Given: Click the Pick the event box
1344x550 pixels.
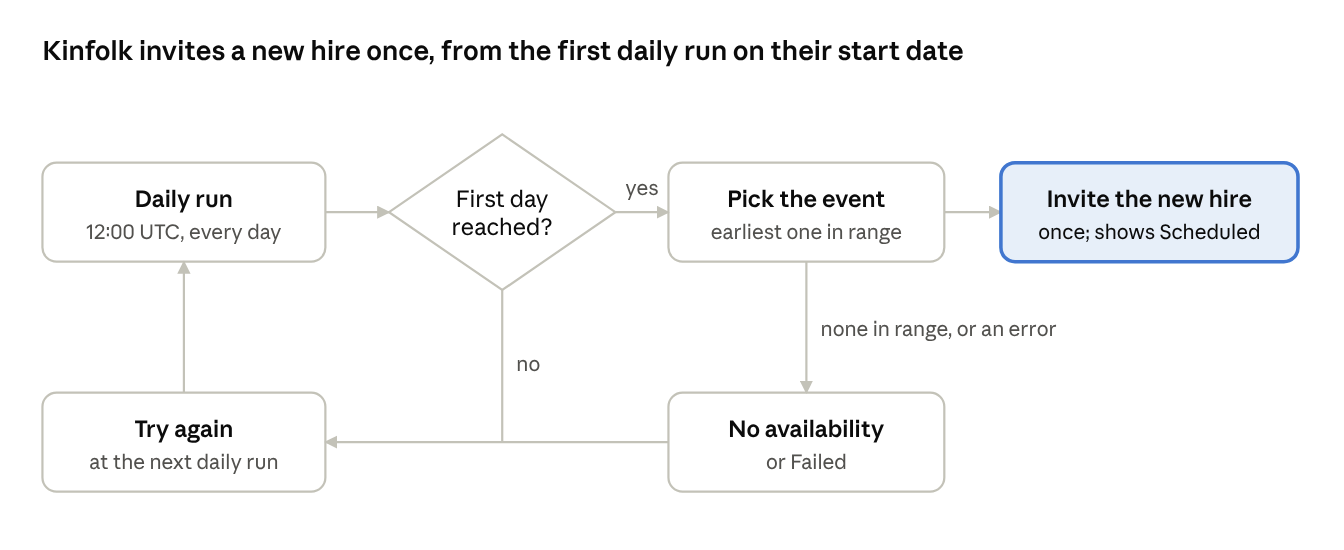Looking at the screenshot, I should pyautogui.click(x=806, y=212).
